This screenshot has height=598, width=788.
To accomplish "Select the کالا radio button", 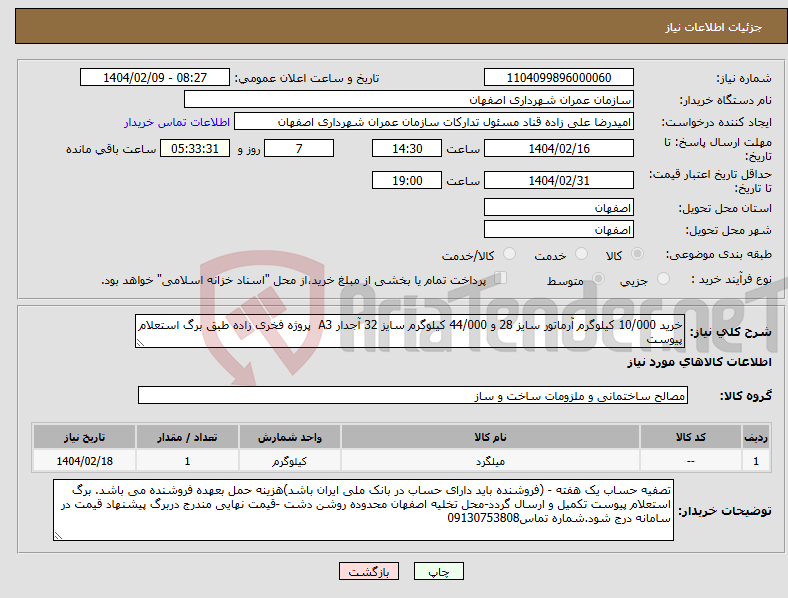I will click(637, 254).
